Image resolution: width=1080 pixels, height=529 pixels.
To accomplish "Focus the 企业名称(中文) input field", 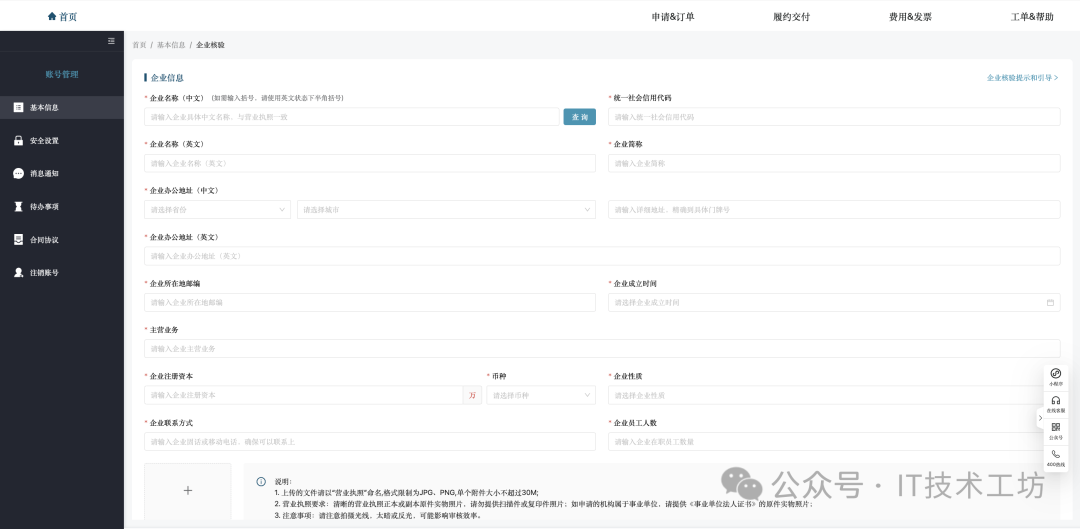I will tap(351, 117).
